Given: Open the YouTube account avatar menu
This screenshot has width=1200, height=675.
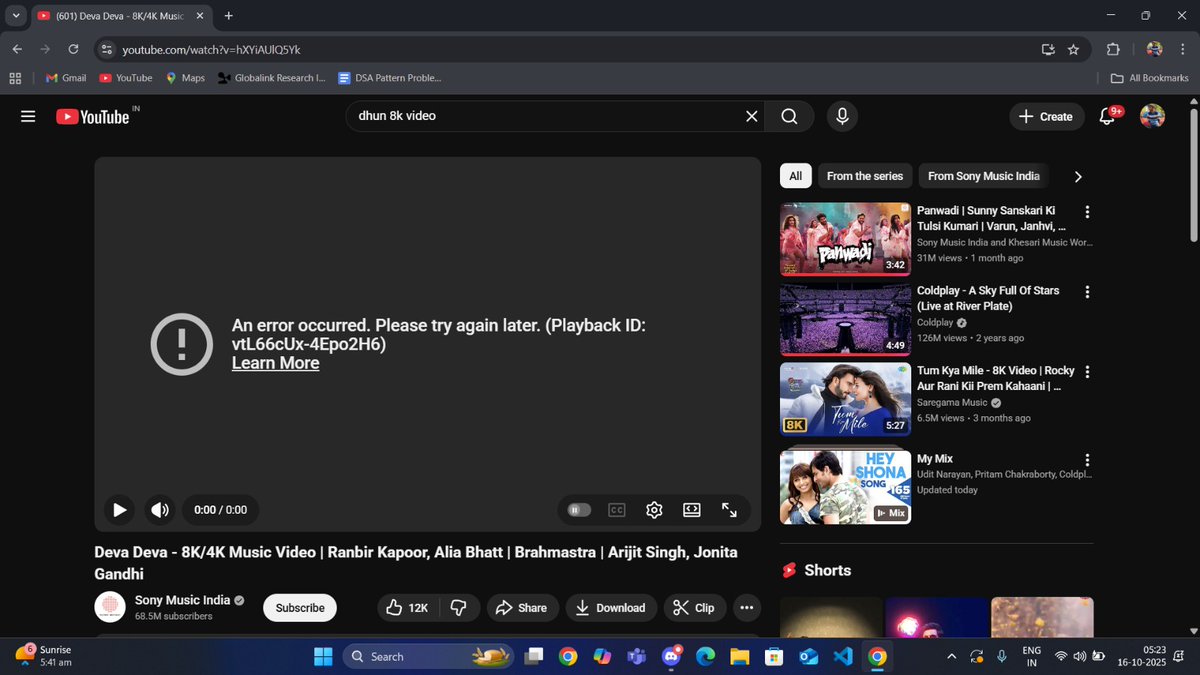Looking at the screenshot, I should click(1153, 117).
